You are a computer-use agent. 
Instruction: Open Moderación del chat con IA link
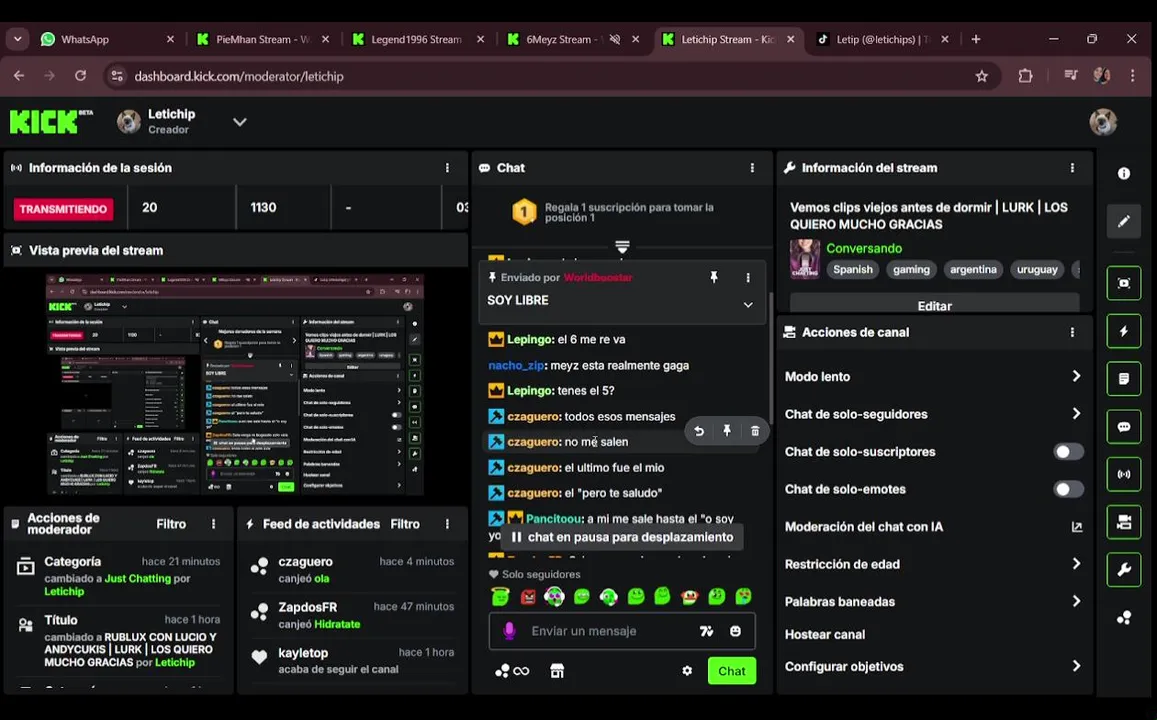[x=1077, y=527]
